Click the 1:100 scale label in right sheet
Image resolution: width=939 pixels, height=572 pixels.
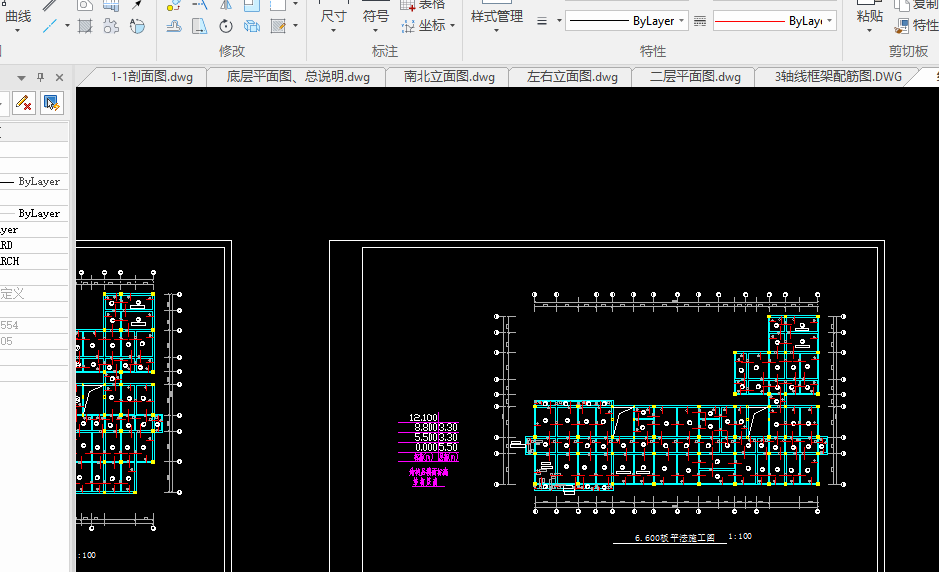740,536
